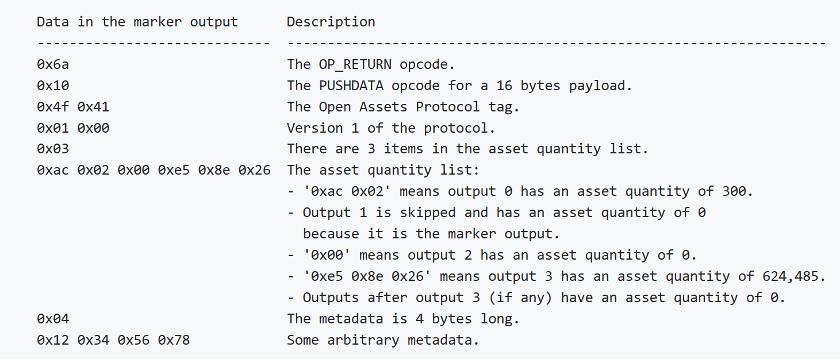
Task: Click 'The Open Assets Protocol tag.' text
Action: (403, 107)
